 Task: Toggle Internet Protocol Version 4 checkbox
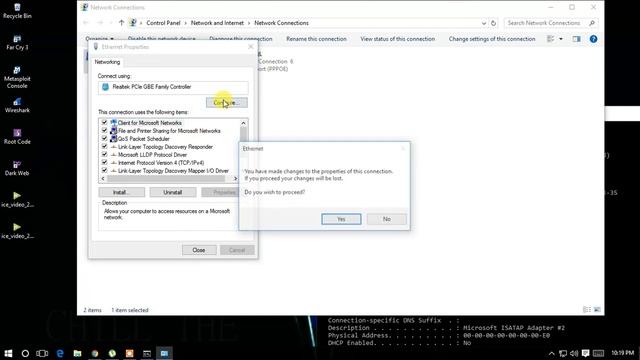tap(104, 162)
